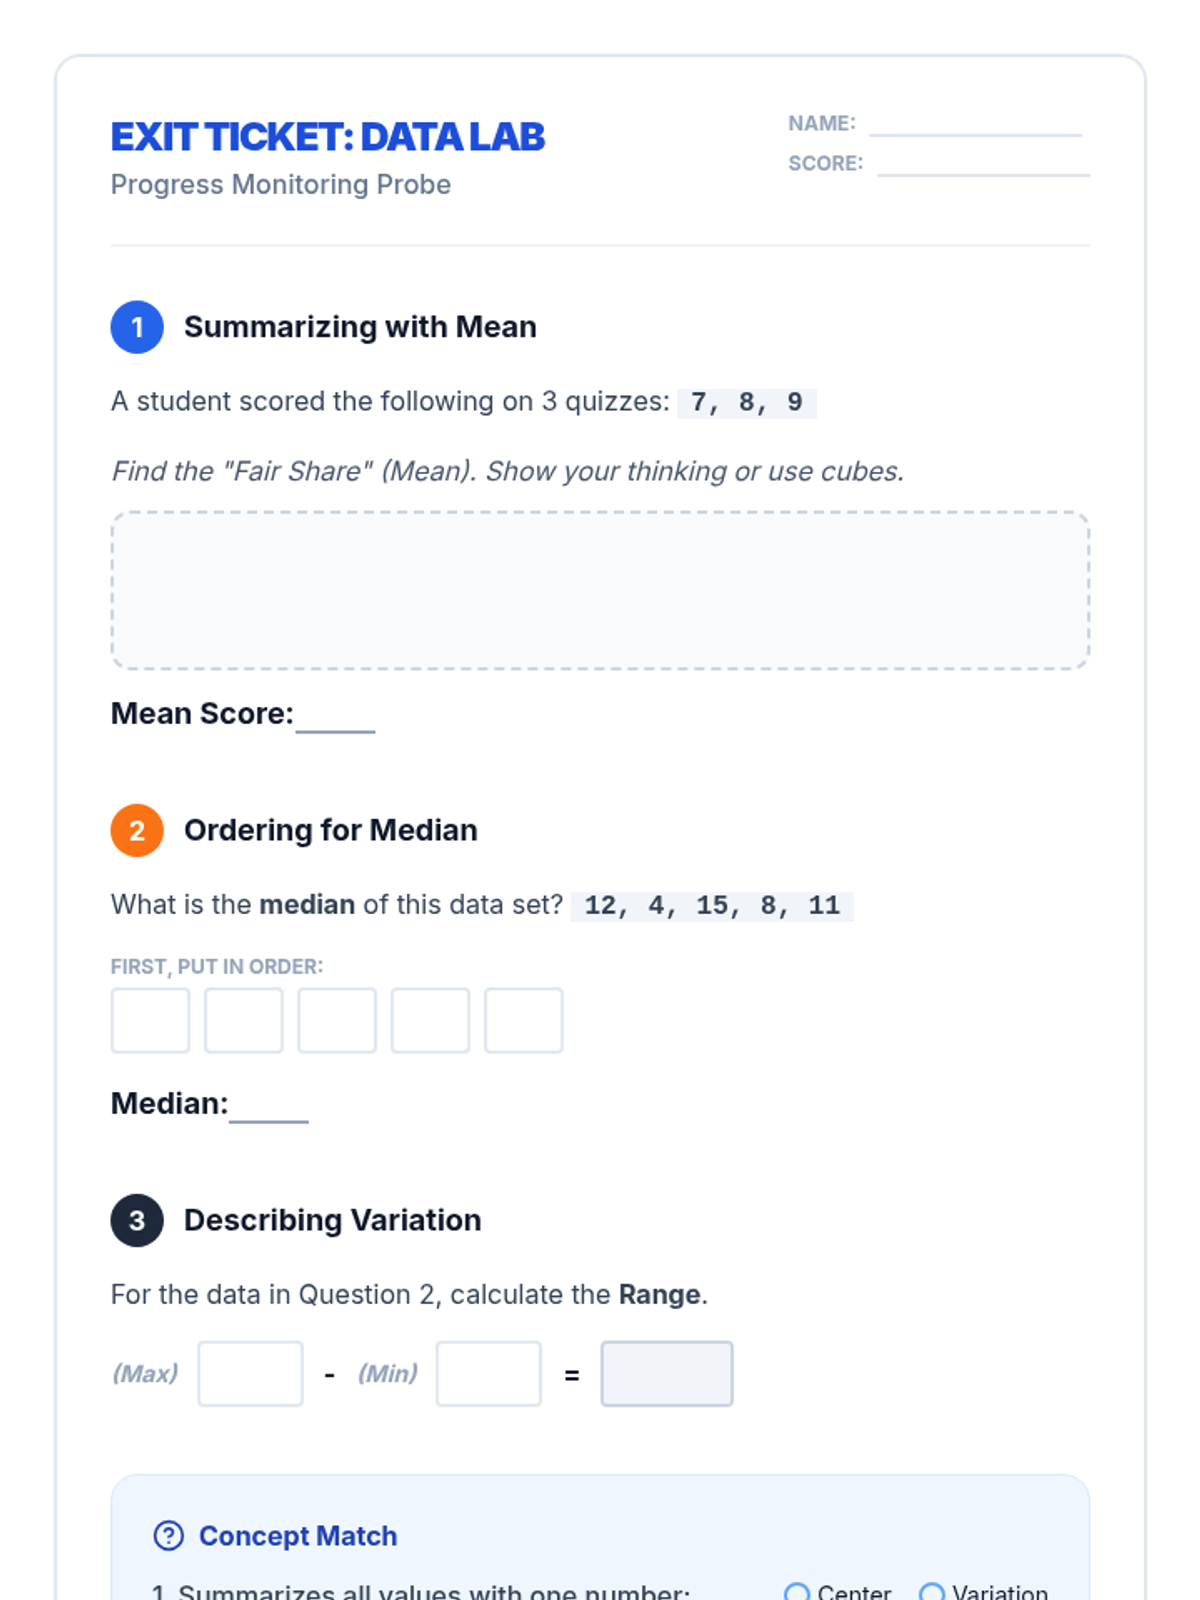
Task: Select the Center radio option
Action: tap(797, 1591)
